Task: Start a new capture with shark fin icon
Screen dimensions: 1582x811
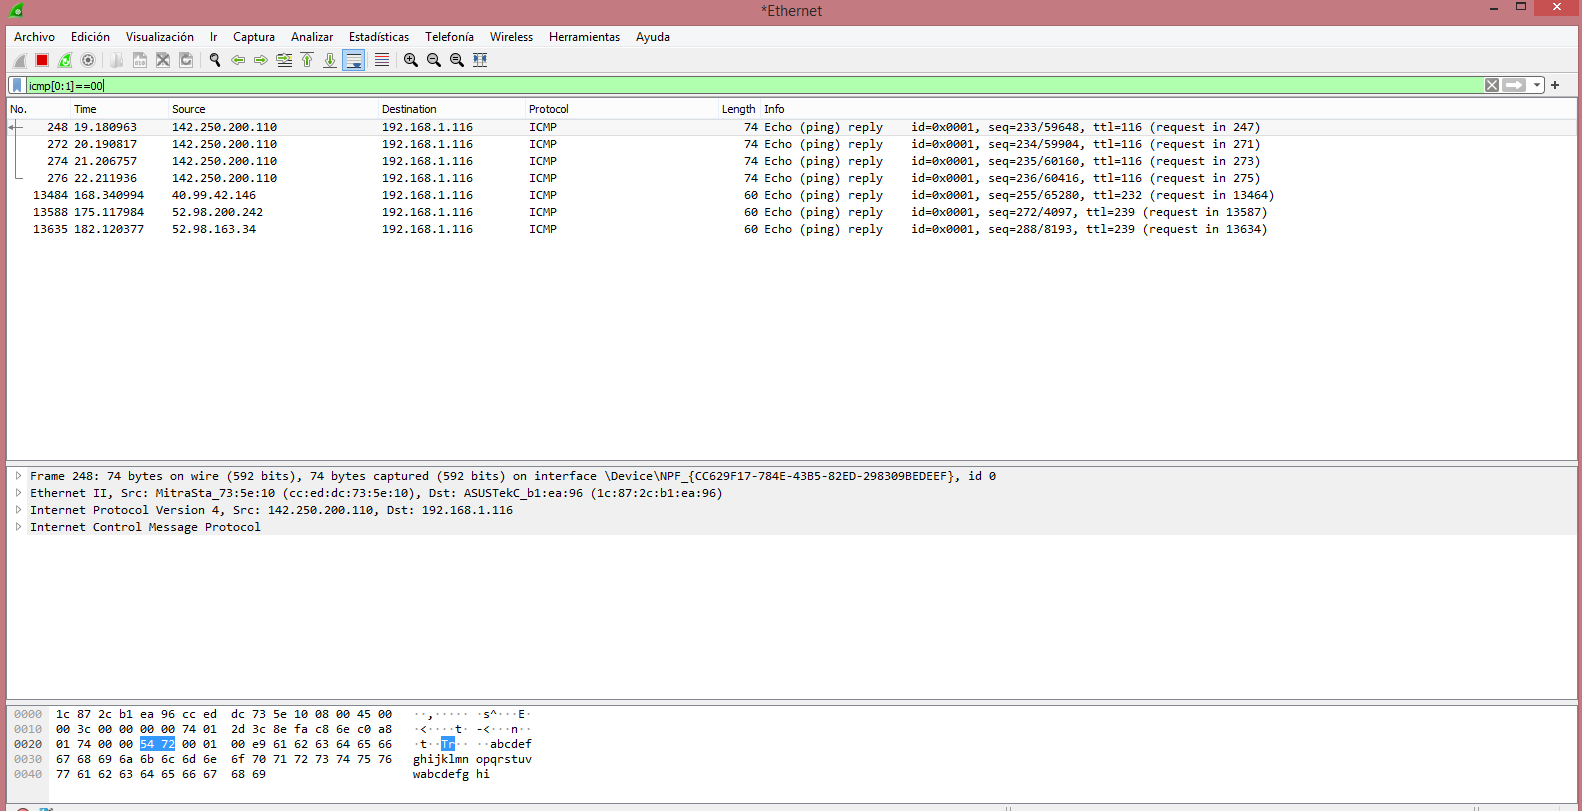Action: tap(19, 60)
